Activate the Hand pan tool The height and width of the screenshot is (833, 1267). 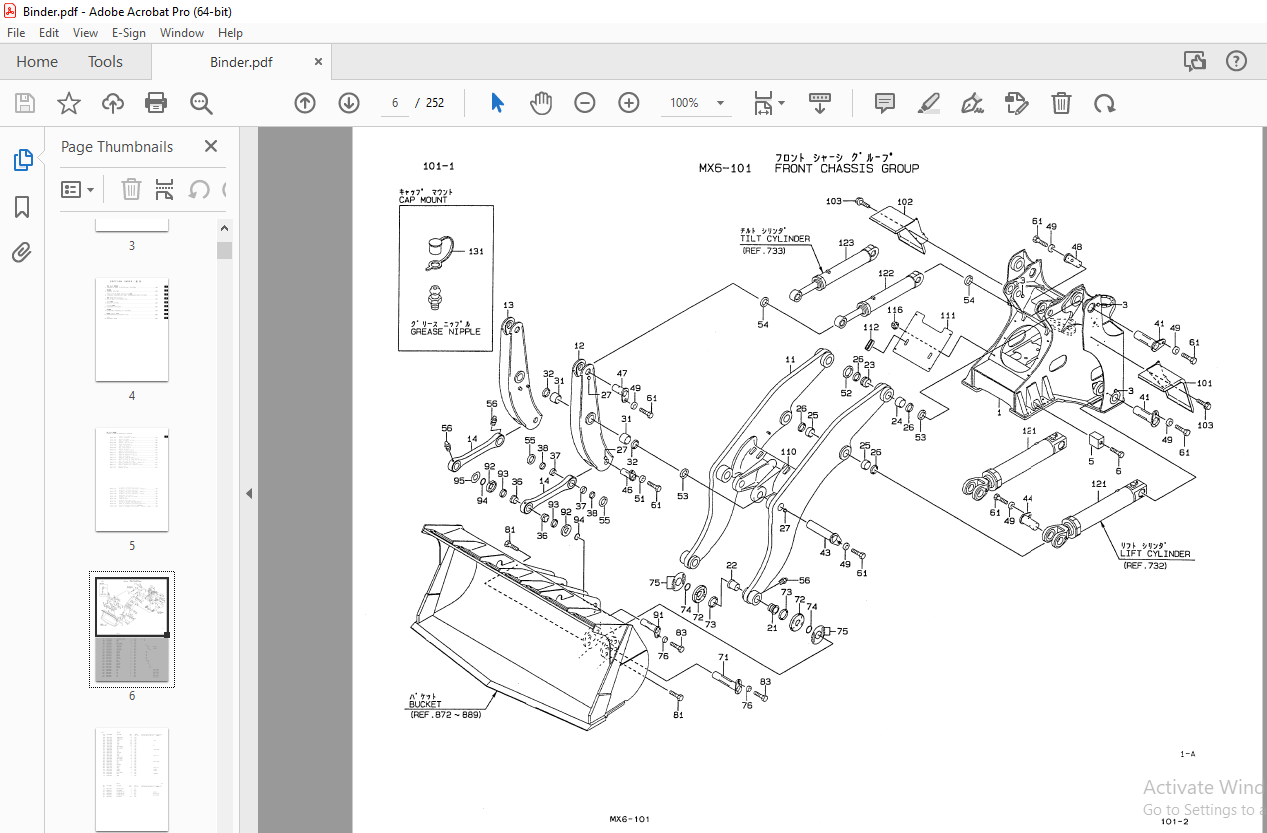coord(541,103)
